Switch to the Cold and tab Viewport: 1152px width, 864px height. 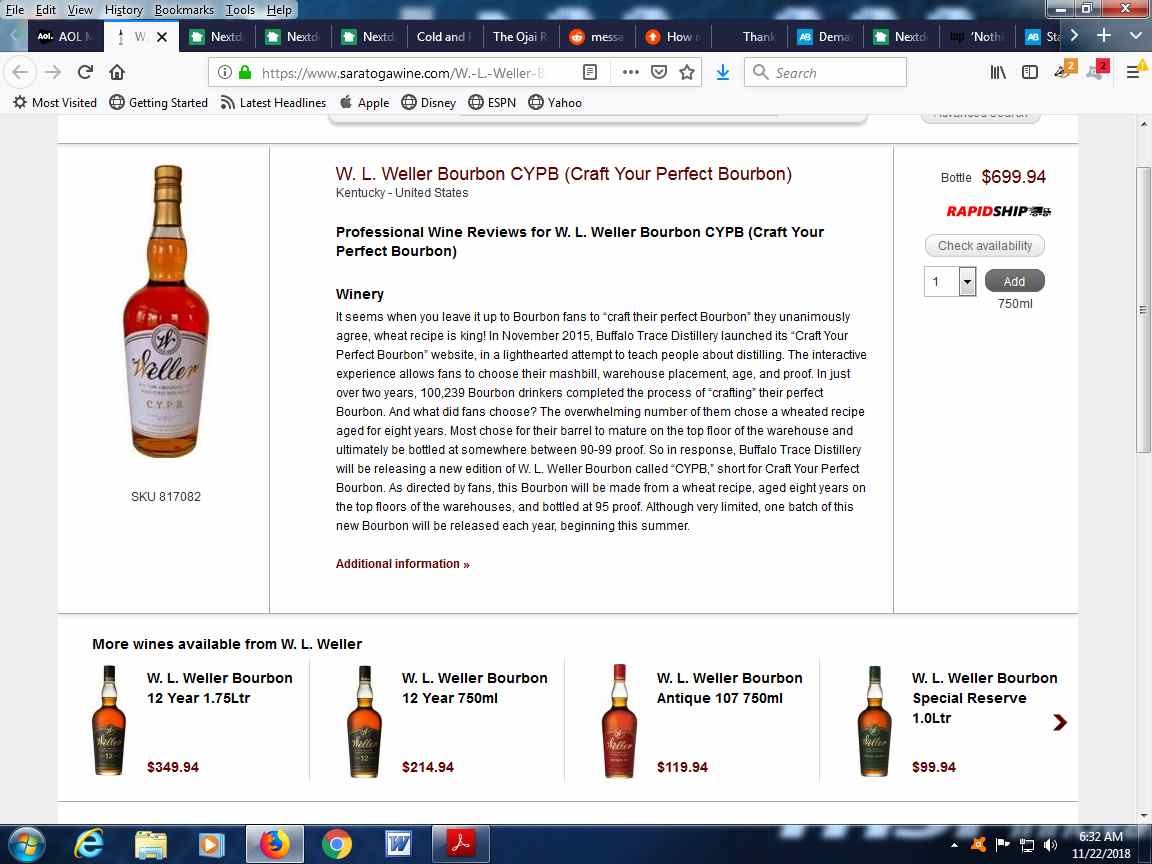[x=442, y=37]
